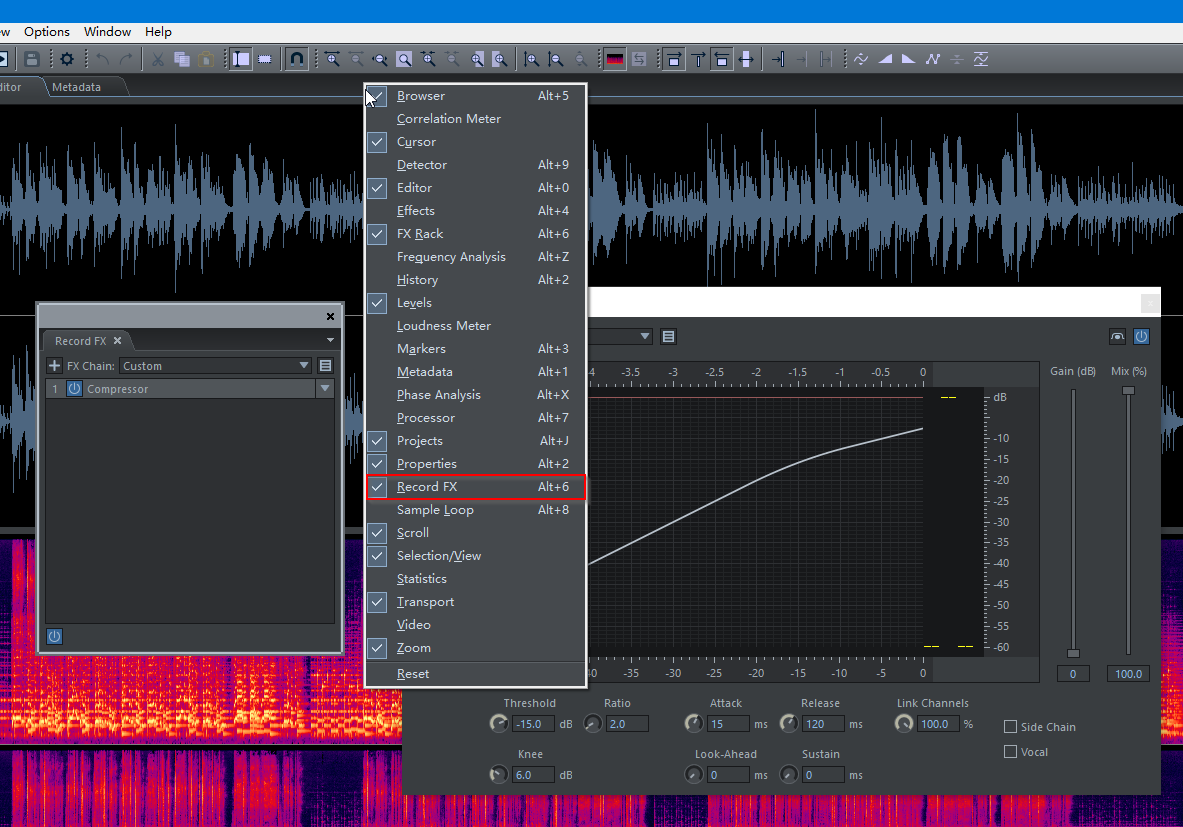The height and width of the screenshot is (827, 1183).
Task: Open the Record FX panel options arrow
Action: pyautogui.click(x=330, y=341)
